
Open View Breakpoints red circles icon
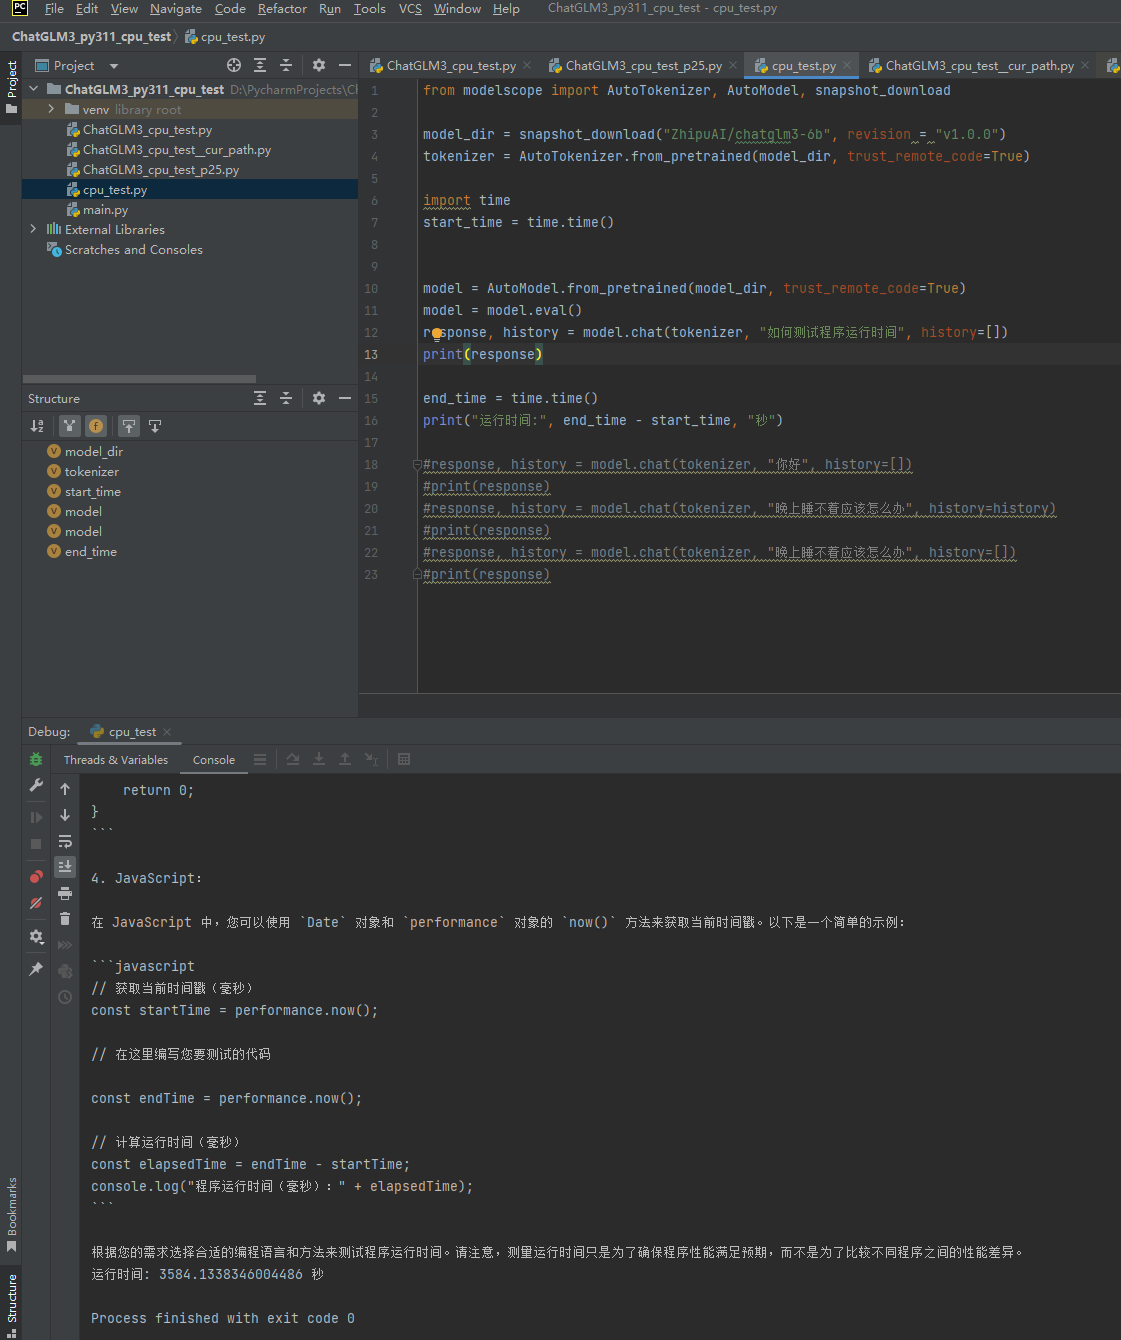[x=36, y=877]
